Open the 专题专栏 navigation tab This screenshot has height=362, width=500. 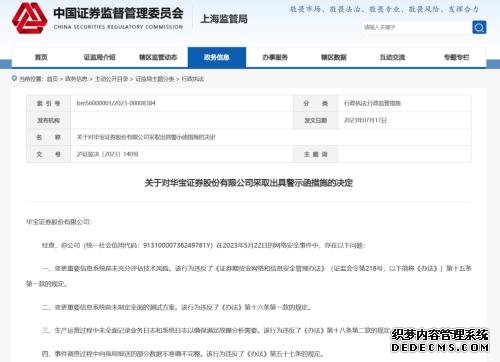click(x=456, y=57)
